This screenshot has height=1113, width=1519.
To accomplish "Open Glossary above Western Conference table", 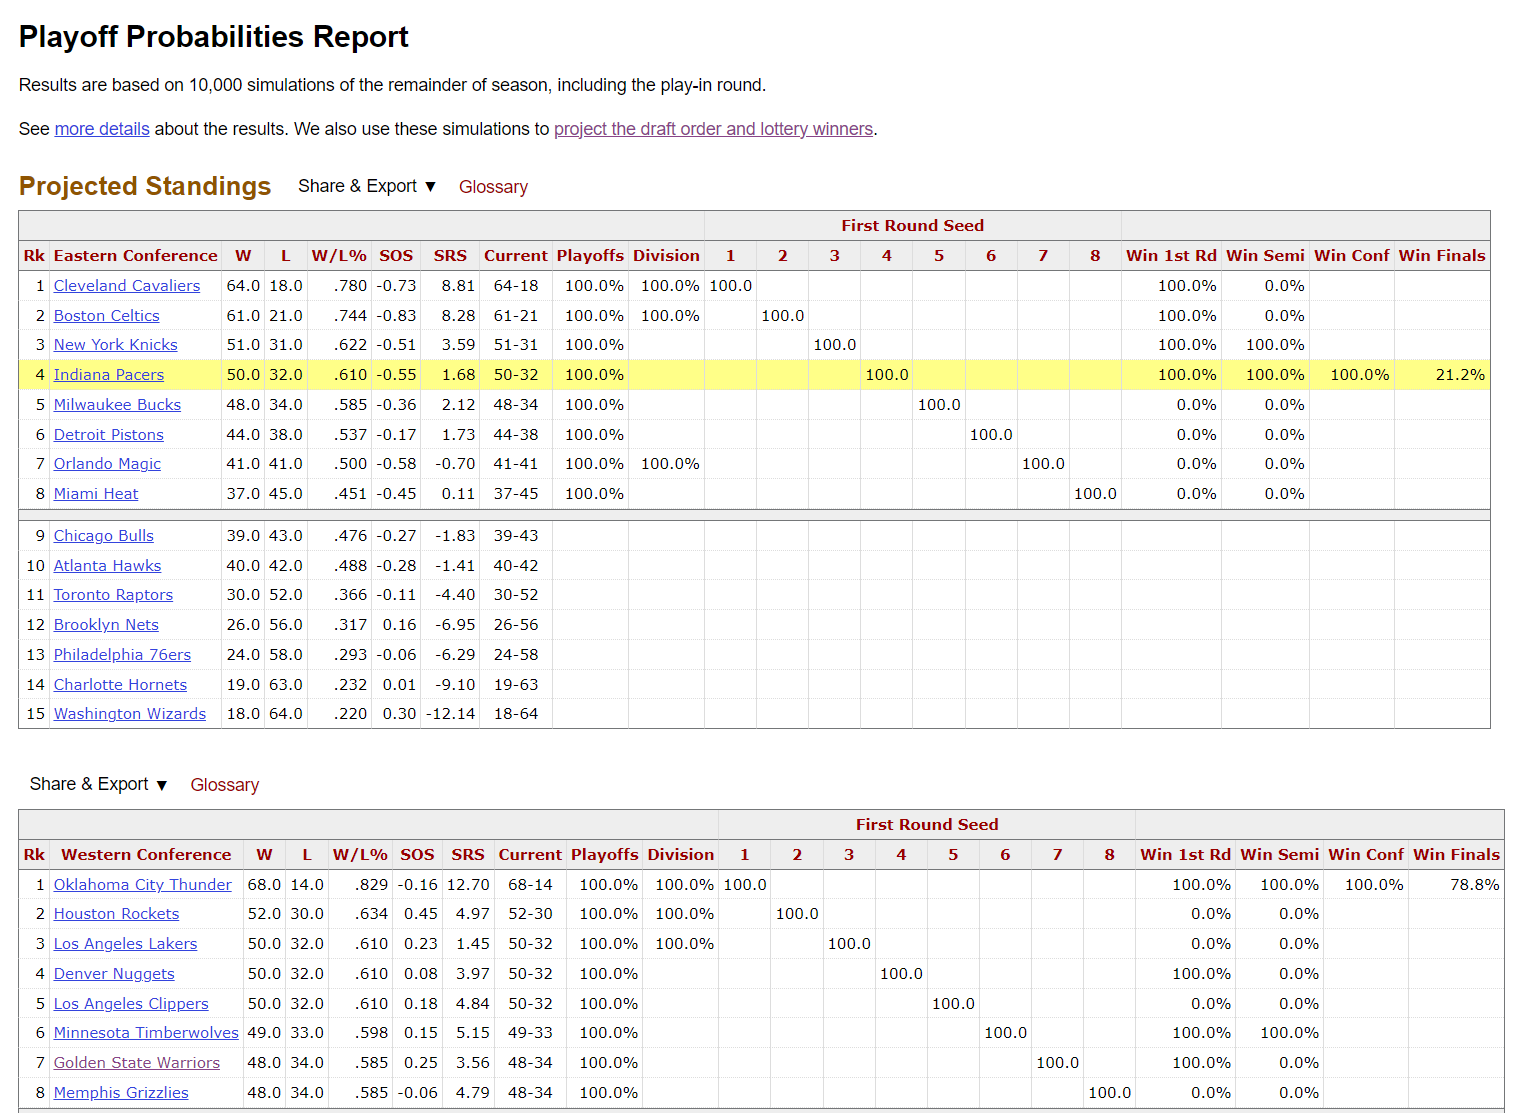I will pos(224,785).
